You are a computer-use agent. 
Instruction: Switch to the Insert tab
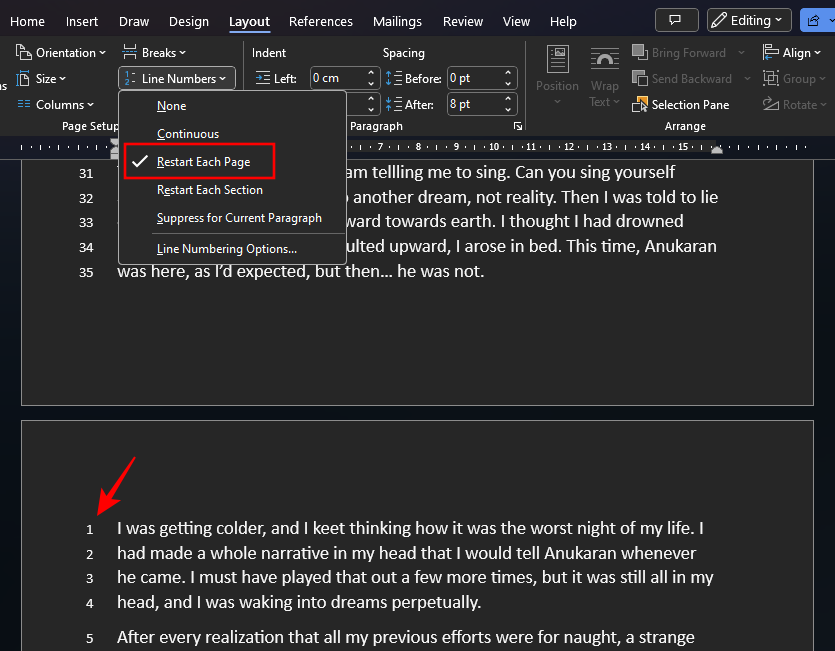tap(82, 22)
